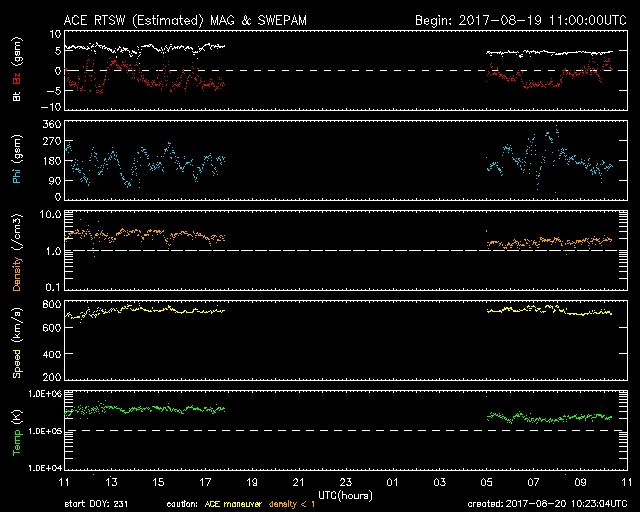
Task: Click the created 2017-08-20 timestamp
Action: pos(551,504)
